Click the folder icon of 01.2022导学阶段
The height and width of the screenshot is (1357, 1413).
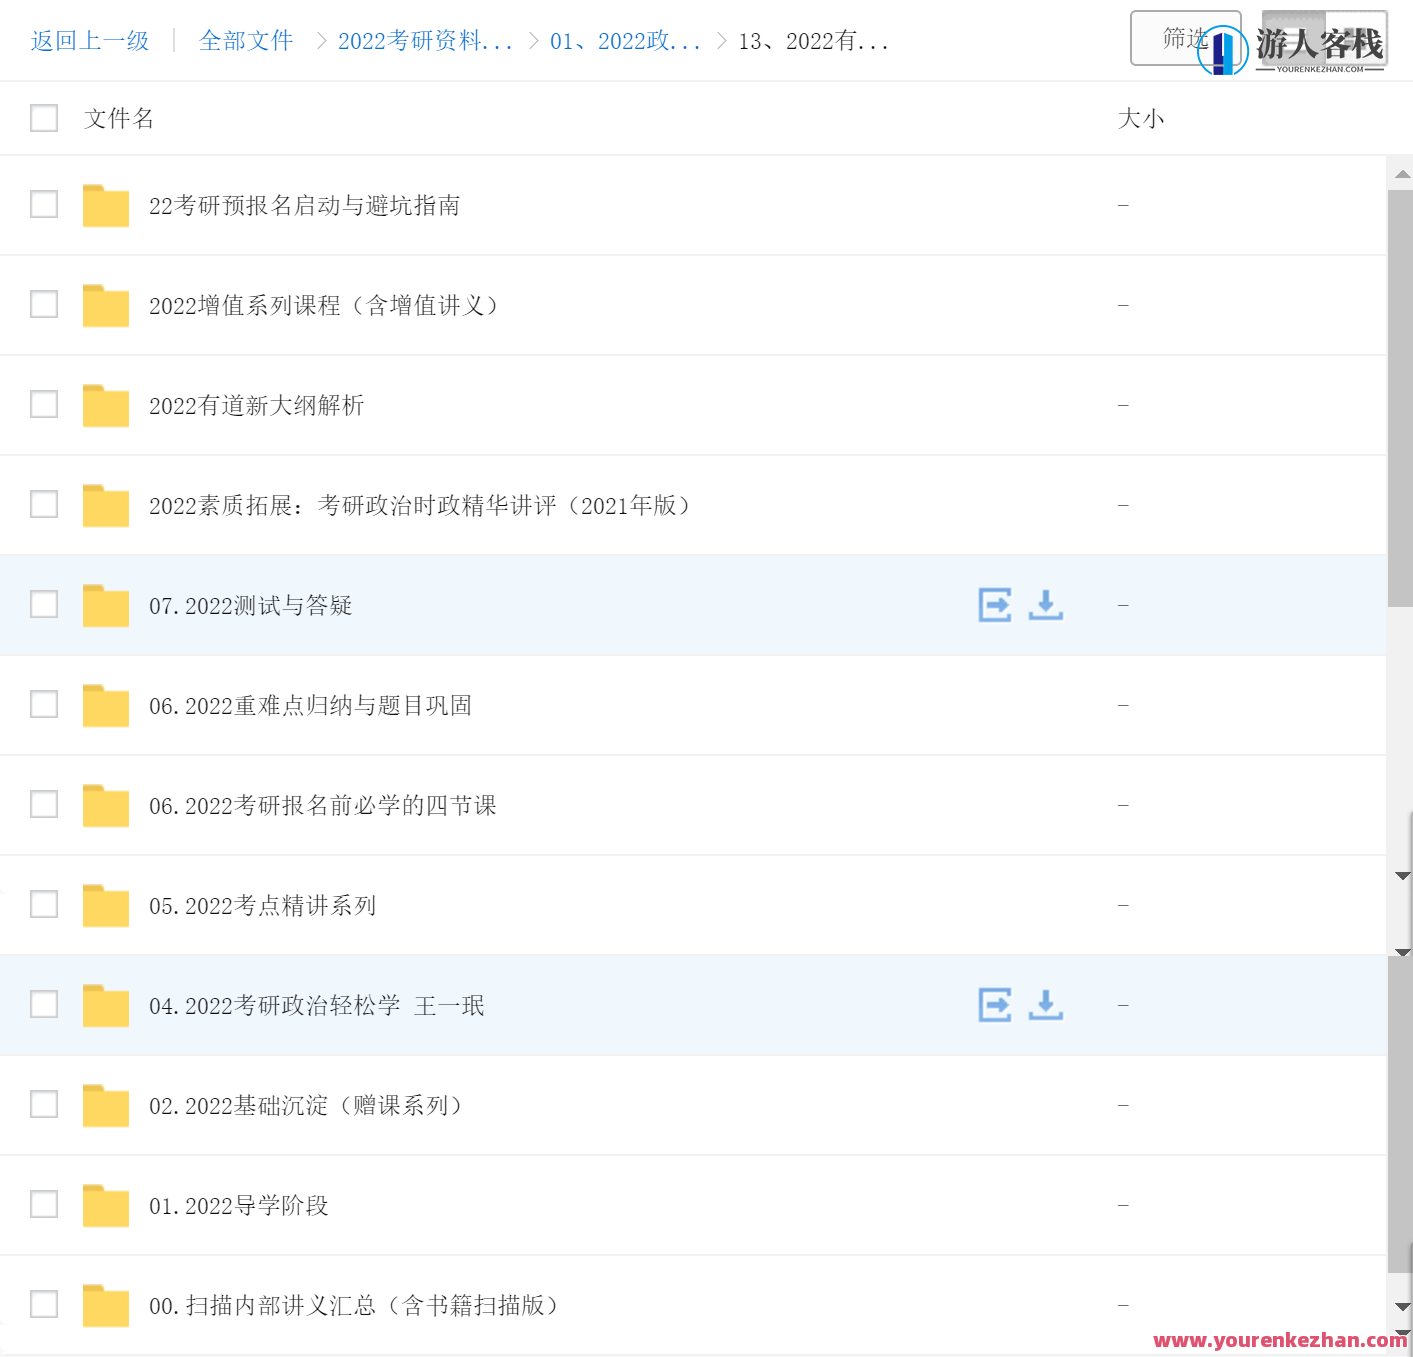105,1205
